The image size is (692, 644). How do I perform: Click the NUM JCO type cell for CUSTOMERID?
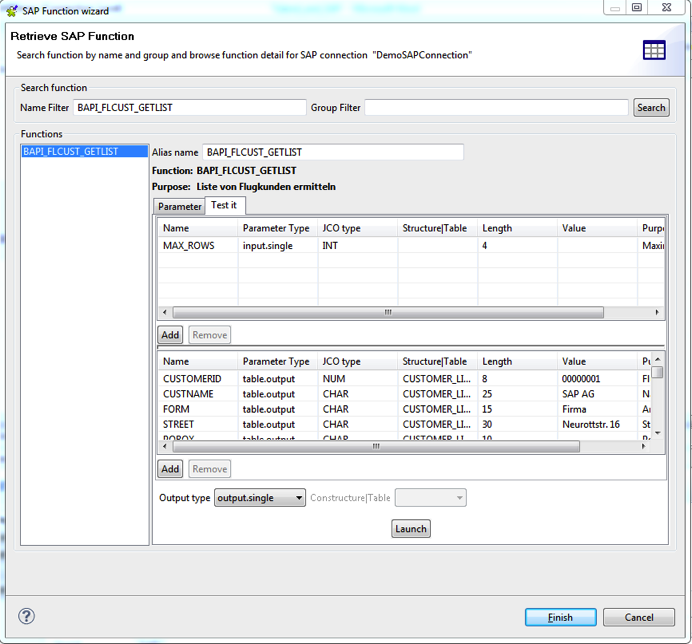[357, 379]
